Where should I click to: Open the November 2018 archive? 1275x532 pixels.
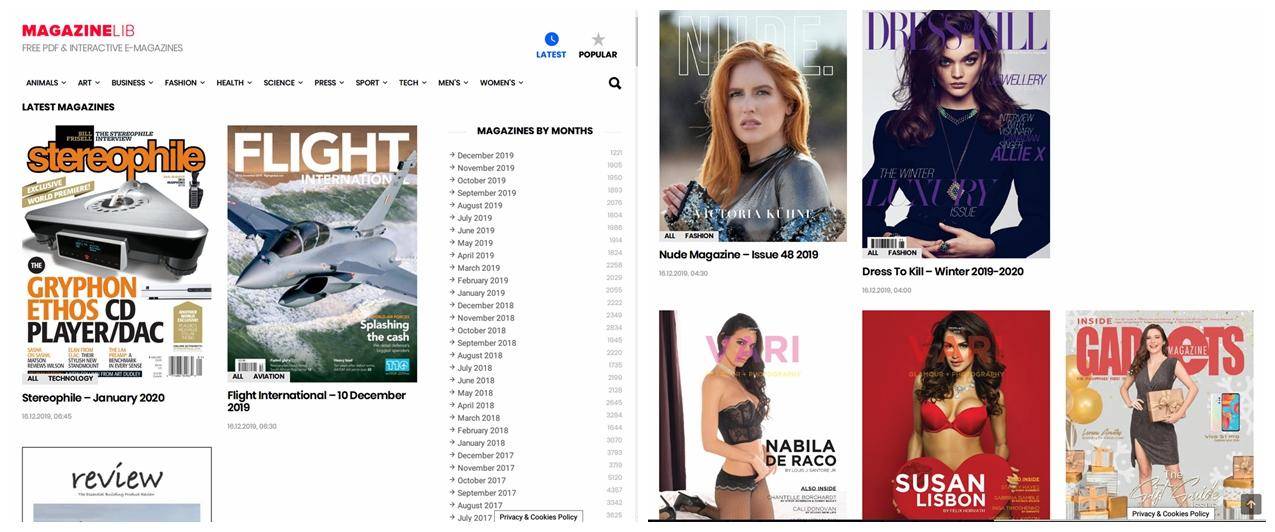[485, 318]
